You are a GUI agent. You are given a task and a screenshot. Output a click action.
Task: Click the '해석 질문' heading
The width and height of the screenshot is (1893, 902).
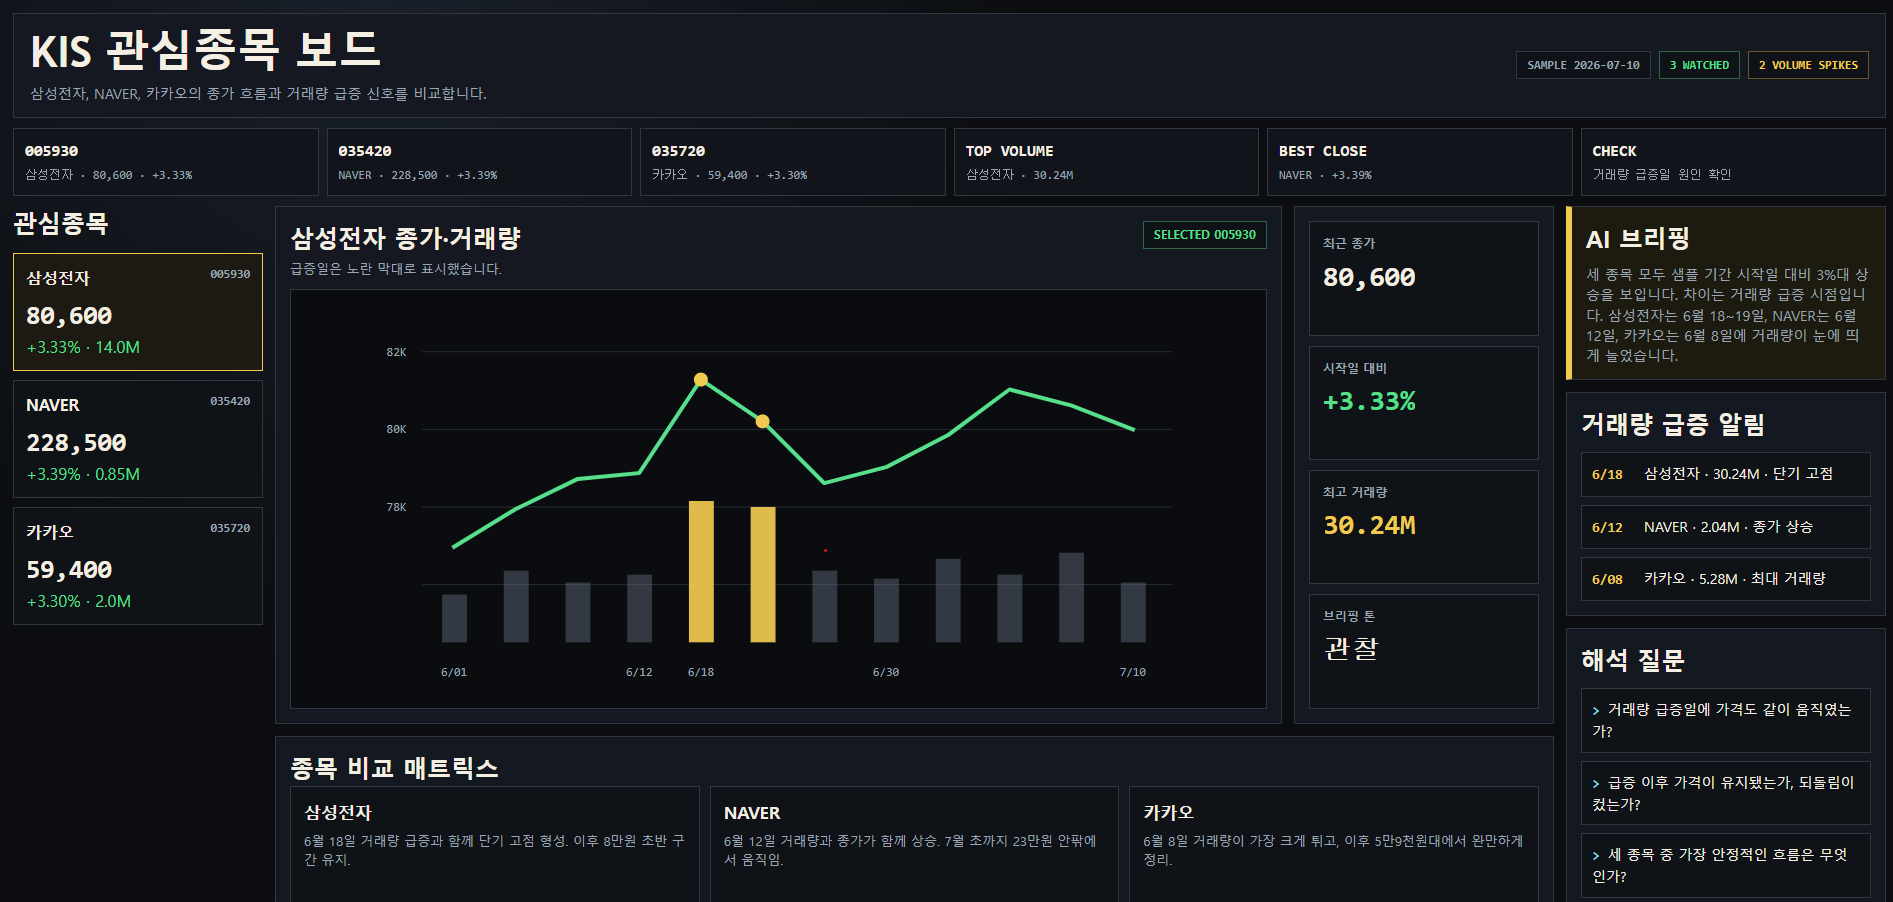tap(1633, 660)
